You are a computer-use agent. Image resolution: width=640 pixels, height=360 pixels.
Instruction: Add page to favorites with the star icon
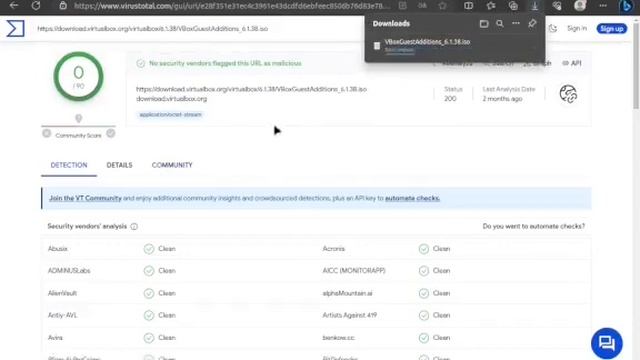pyautogui.click(x=442, y=6)
